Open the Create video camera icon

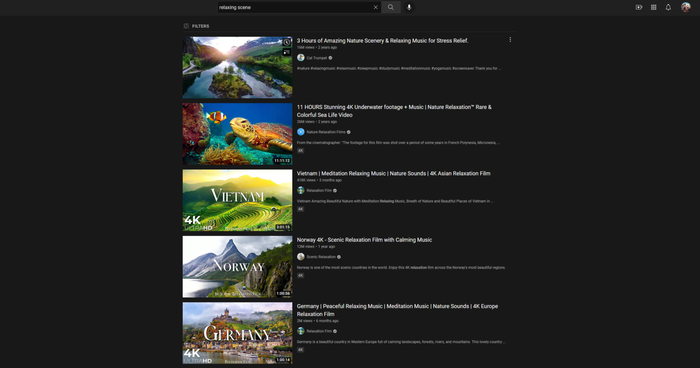coord(639,7)
